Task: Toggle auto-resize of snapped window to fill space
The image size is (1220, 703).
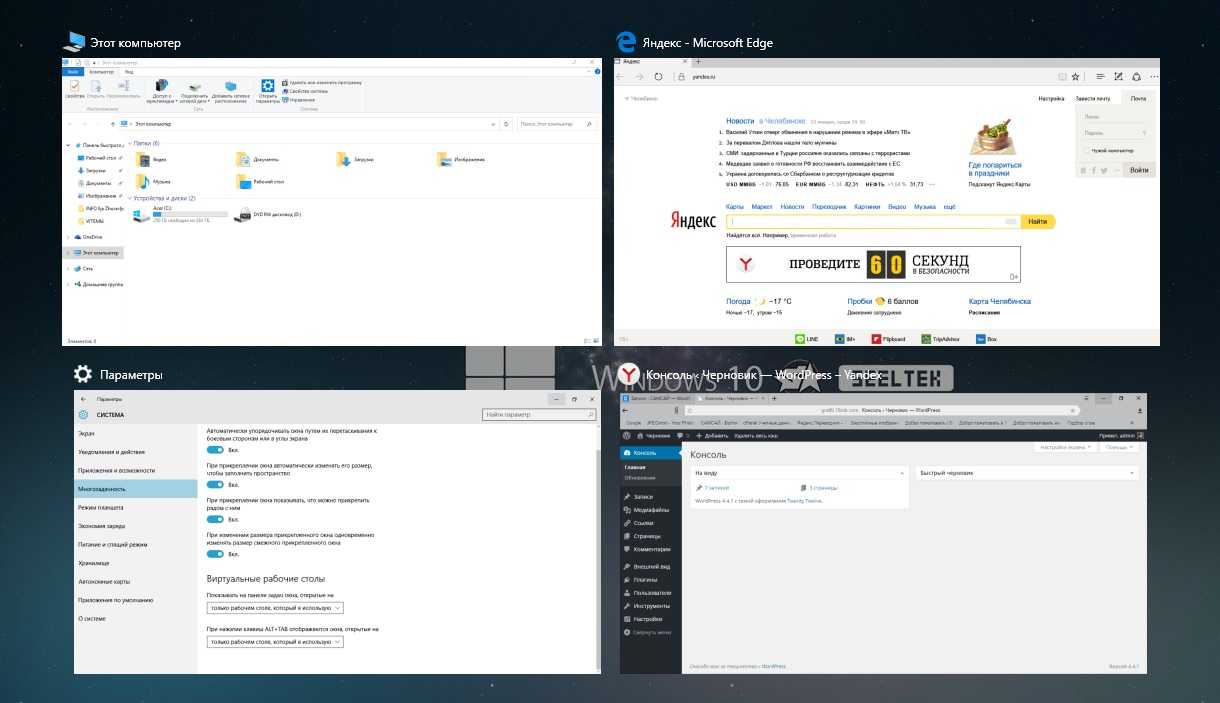Action: click(x=214, y=484)
